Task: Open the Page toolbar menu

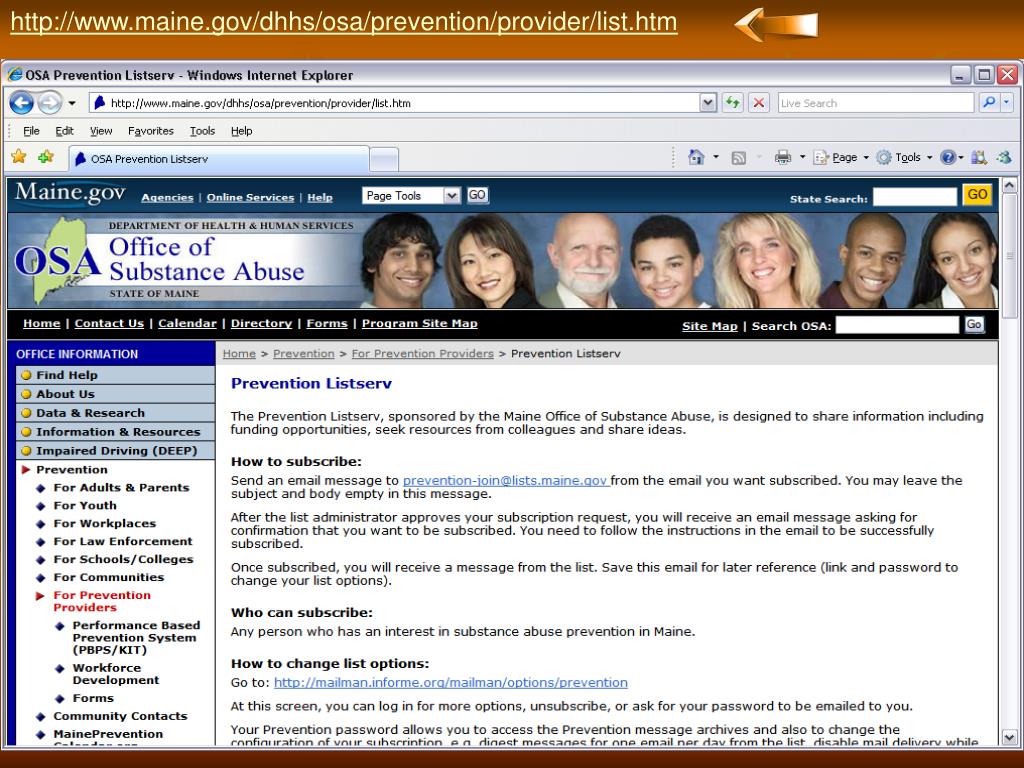Action: click(840, 157)
